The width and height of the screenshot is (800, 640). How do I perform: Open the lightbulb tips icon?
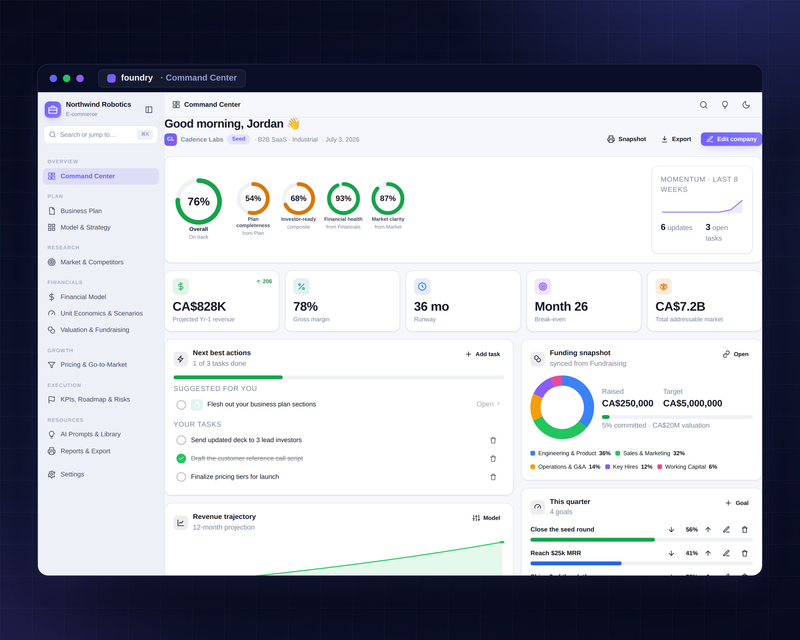724,105
